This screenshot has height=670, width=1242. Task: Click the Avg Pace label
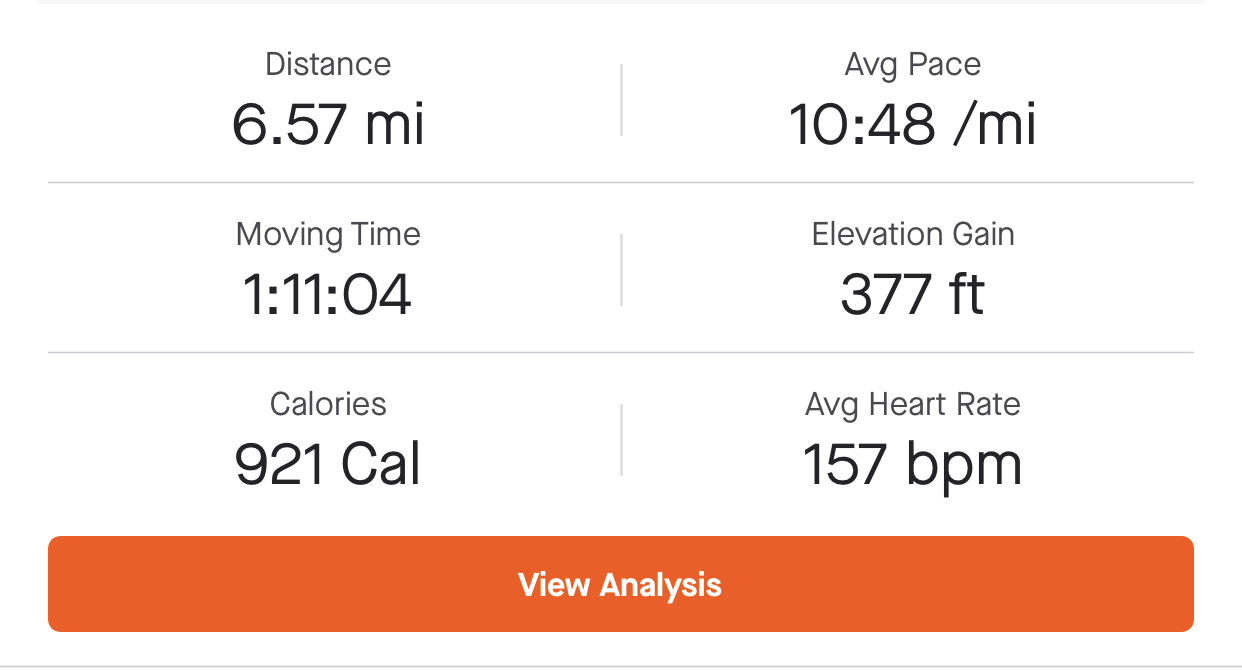click(x=913, y=64)
